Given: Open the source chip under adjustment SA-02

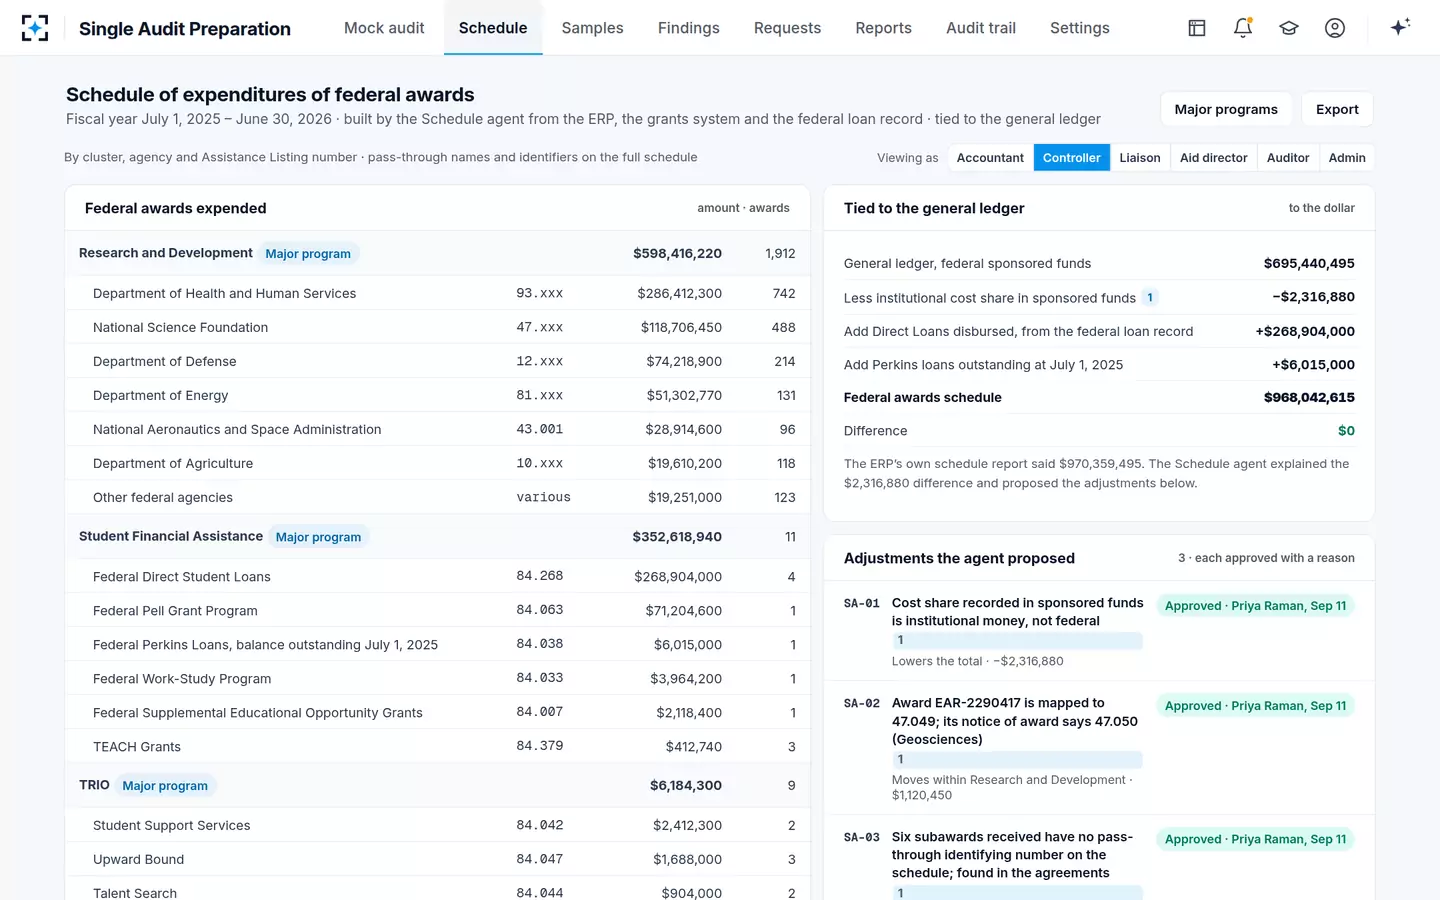Looking at the screenshot, I should [x=1017, y=759].
